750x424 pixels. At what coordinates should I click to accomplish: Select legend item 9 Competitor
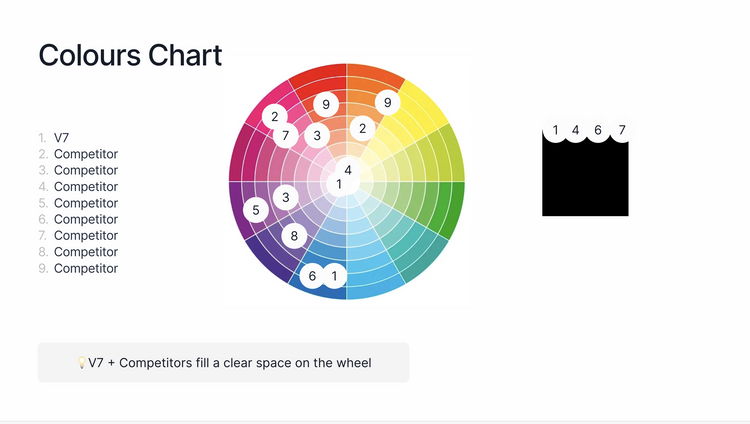click(85, 268)
